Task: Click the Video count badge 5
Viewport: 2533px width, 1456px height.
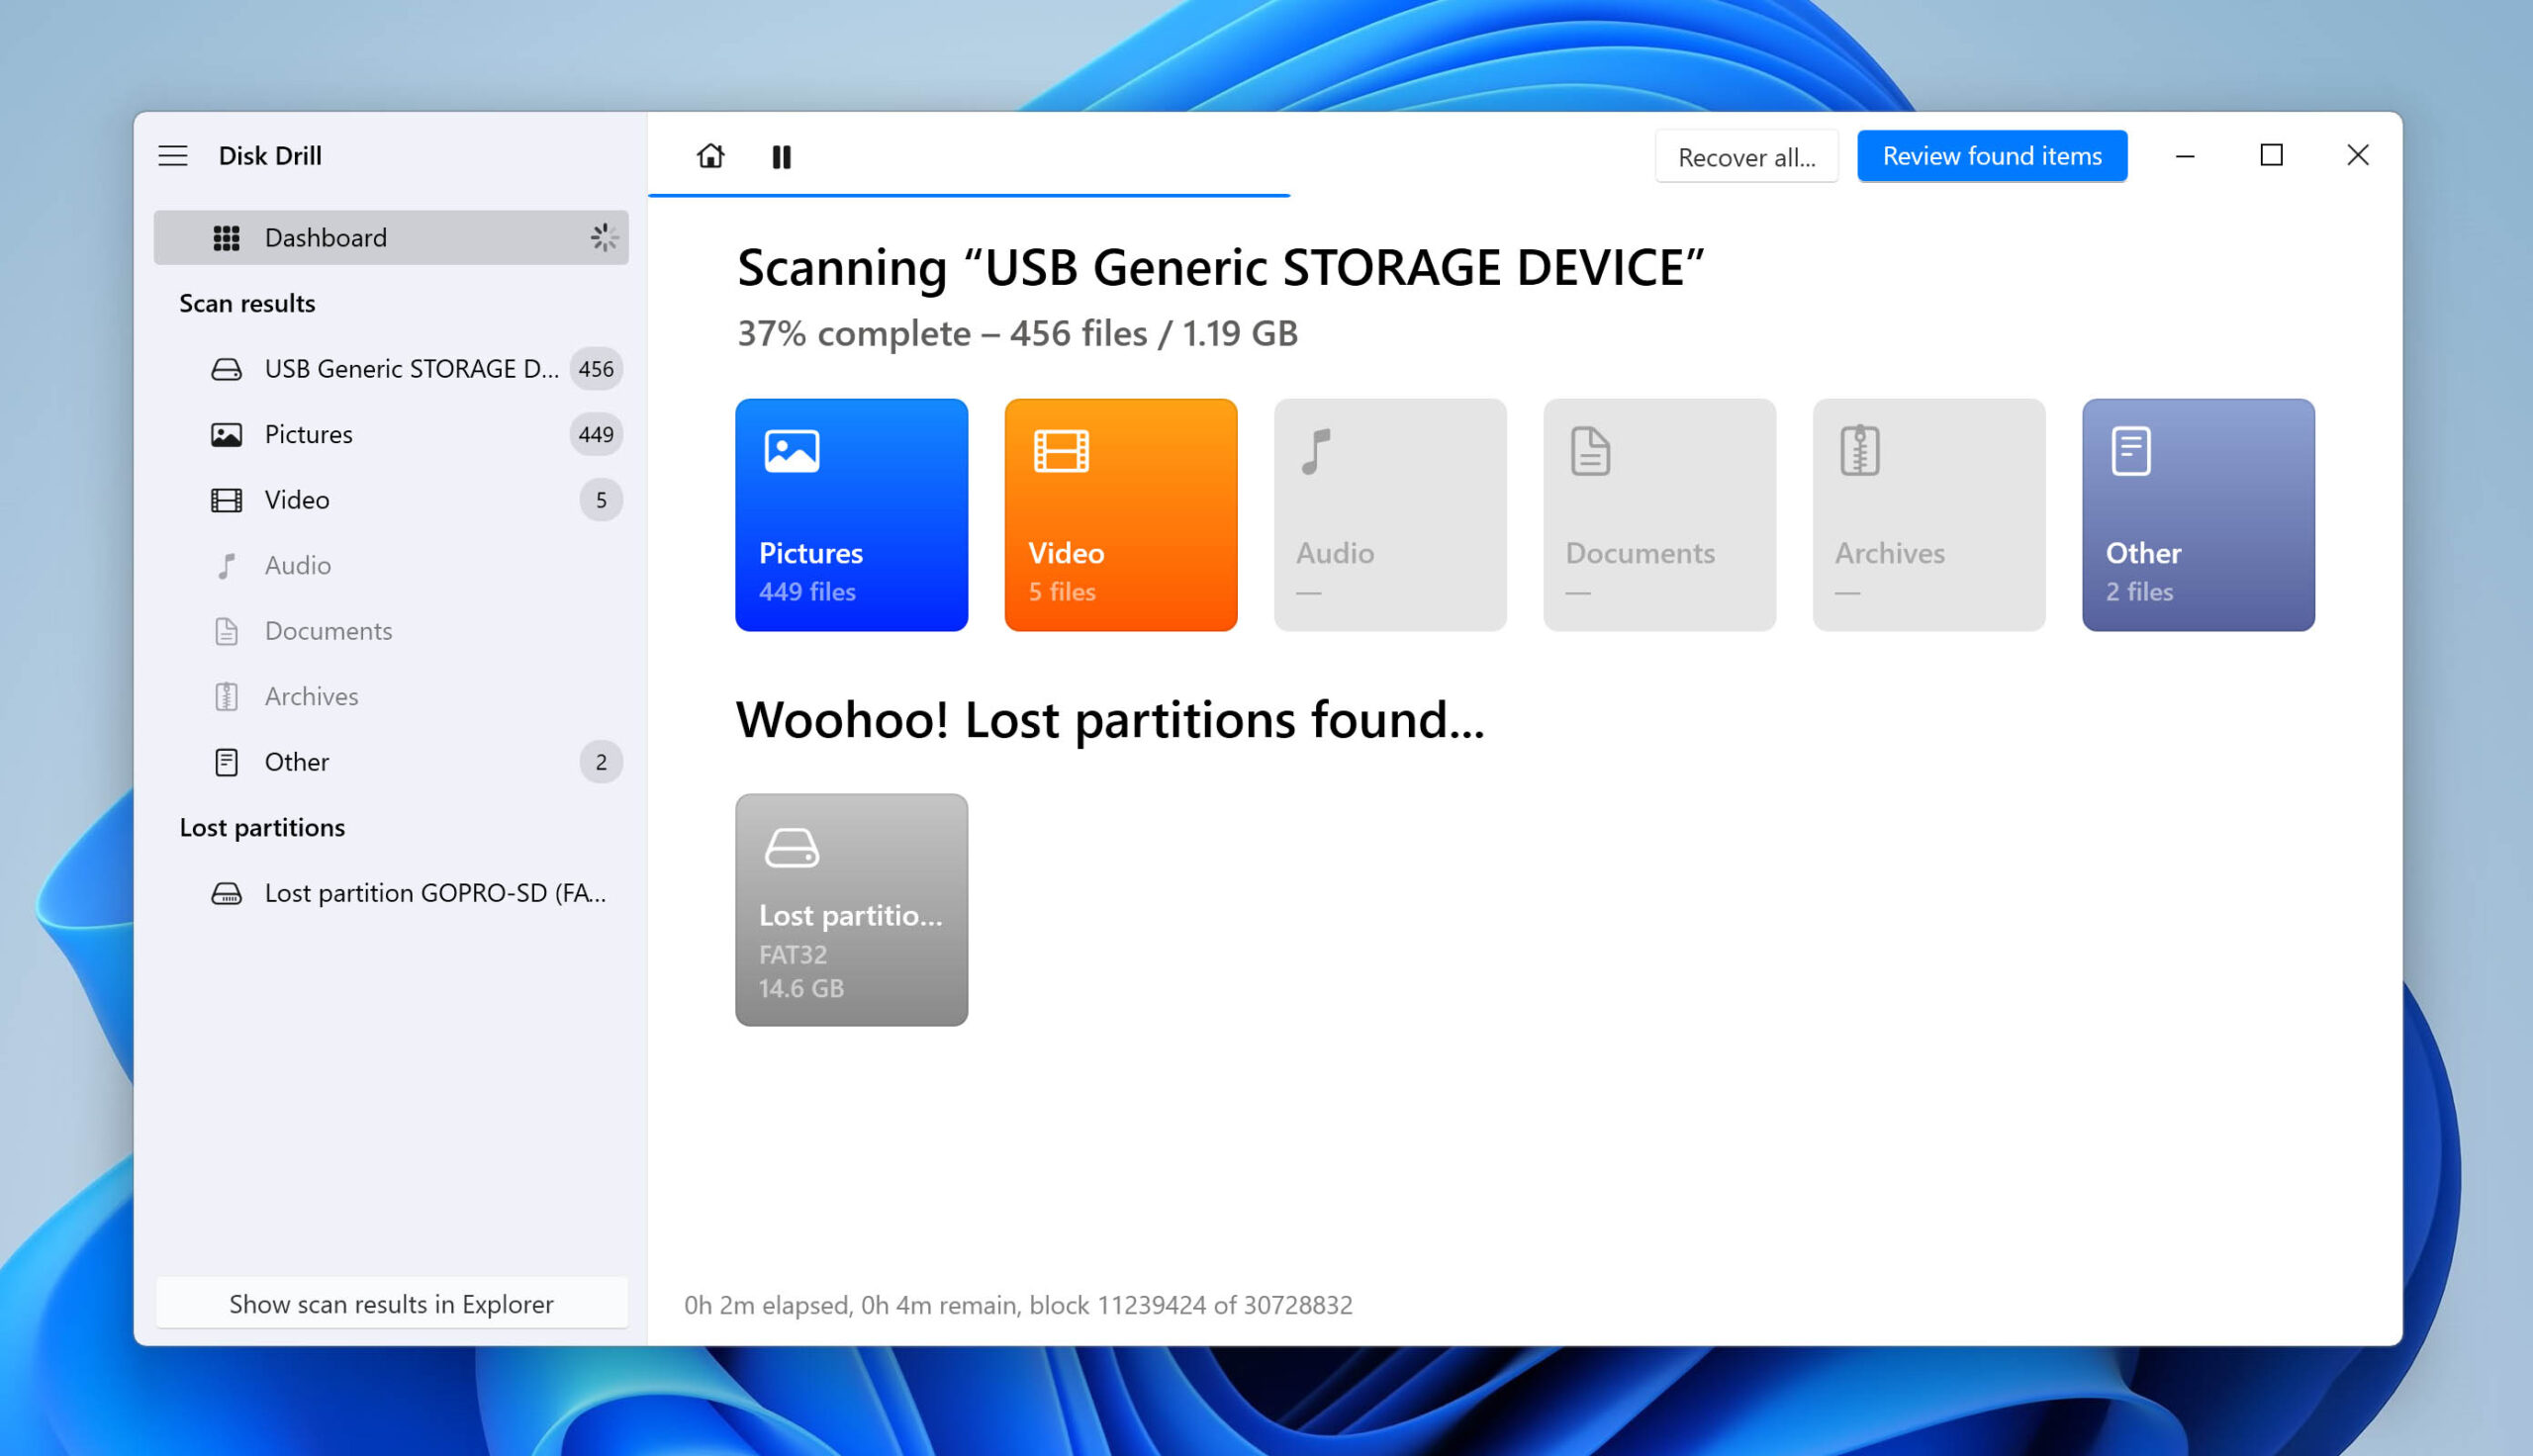Action: [x=601, y=500]
